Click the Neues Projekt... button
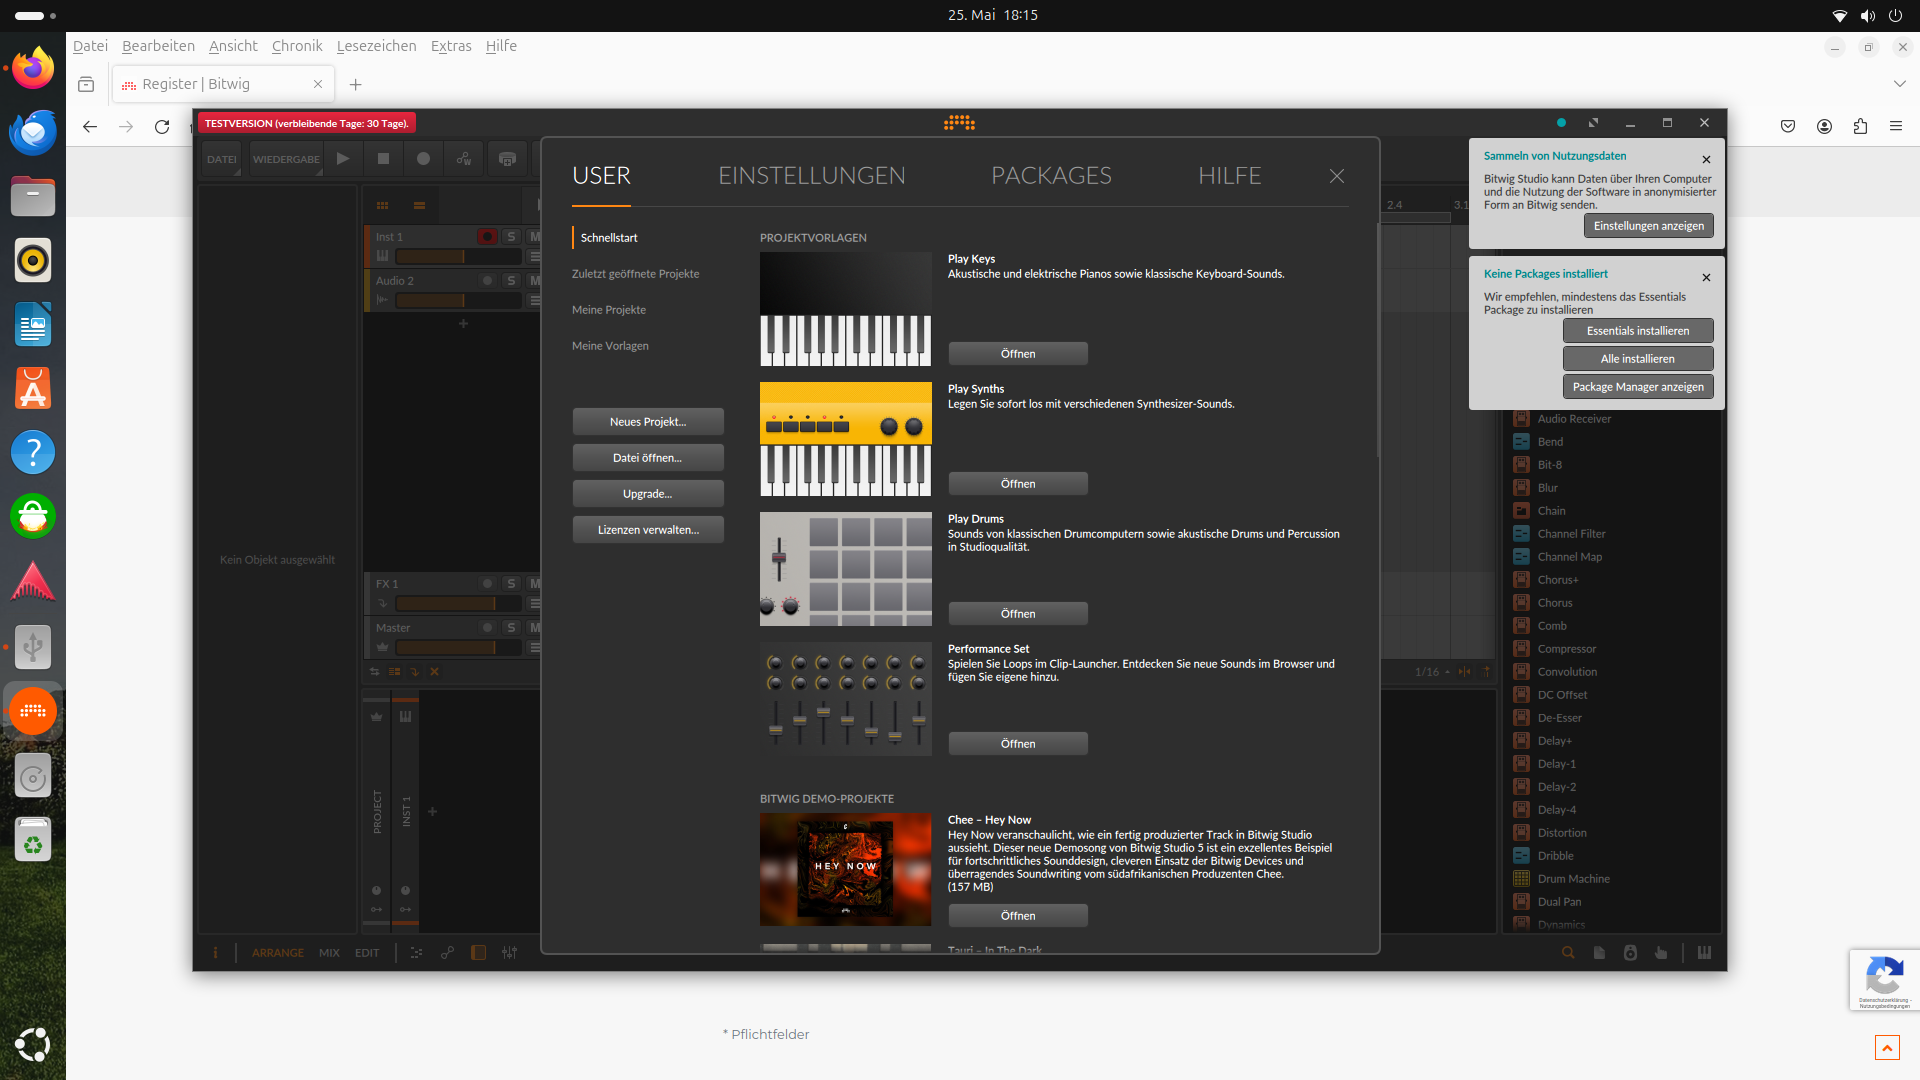1920x1080 pixels. coord(648,422)
